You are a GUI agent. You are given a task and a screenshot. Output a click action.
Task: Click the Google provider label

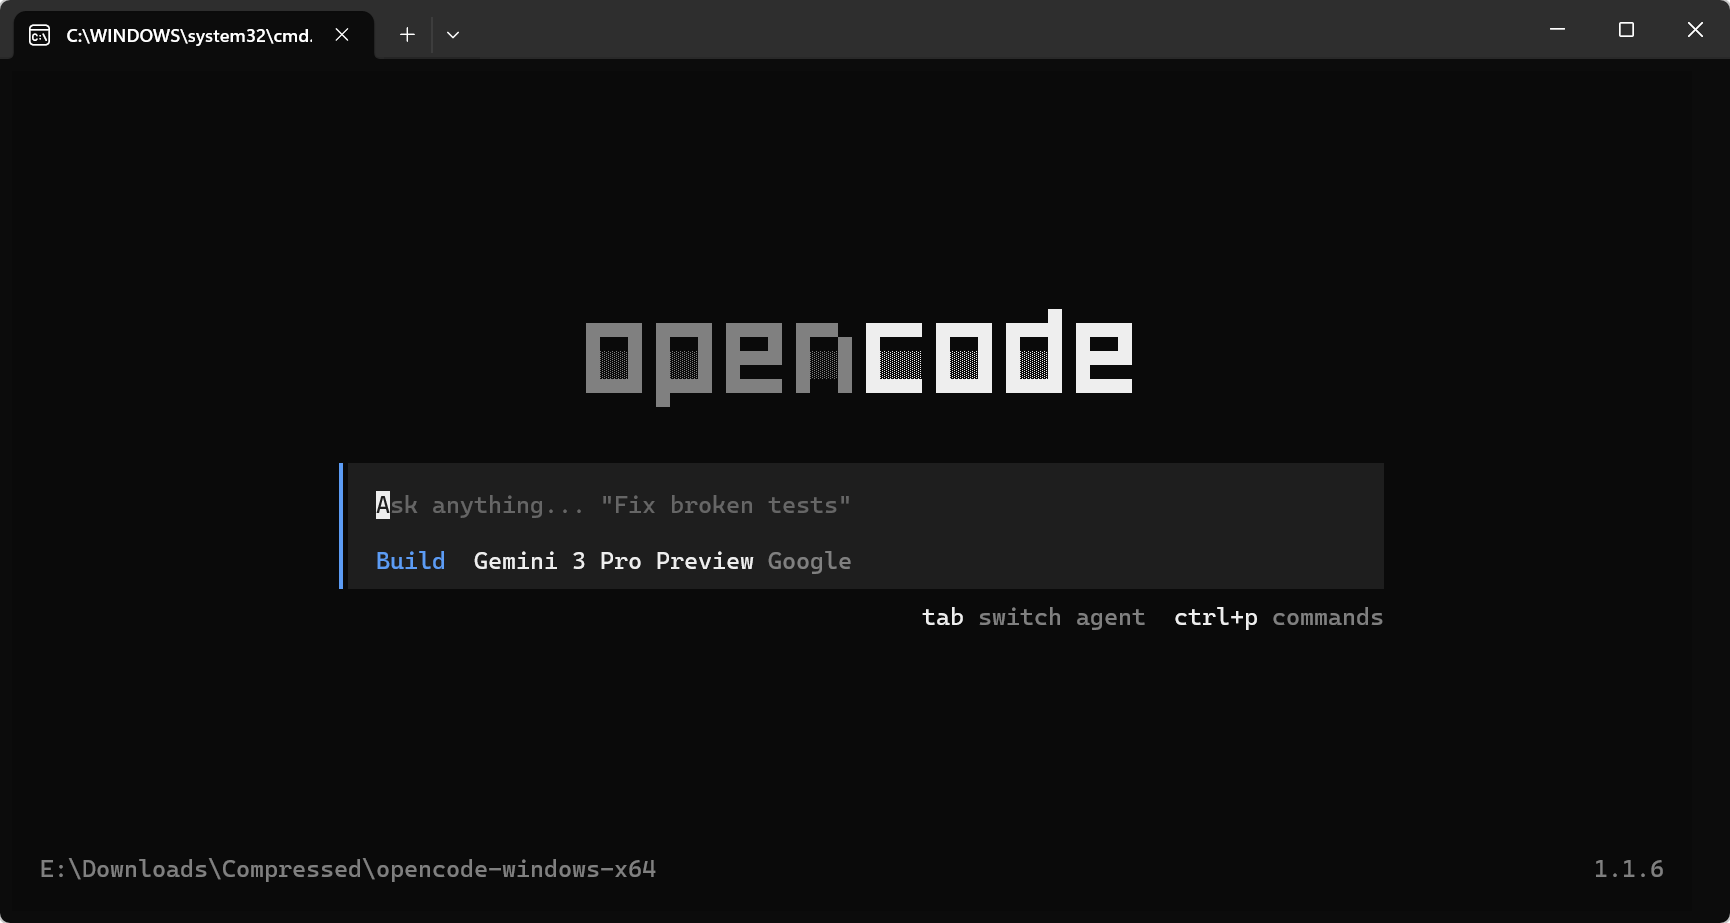(x=809, y=561)
